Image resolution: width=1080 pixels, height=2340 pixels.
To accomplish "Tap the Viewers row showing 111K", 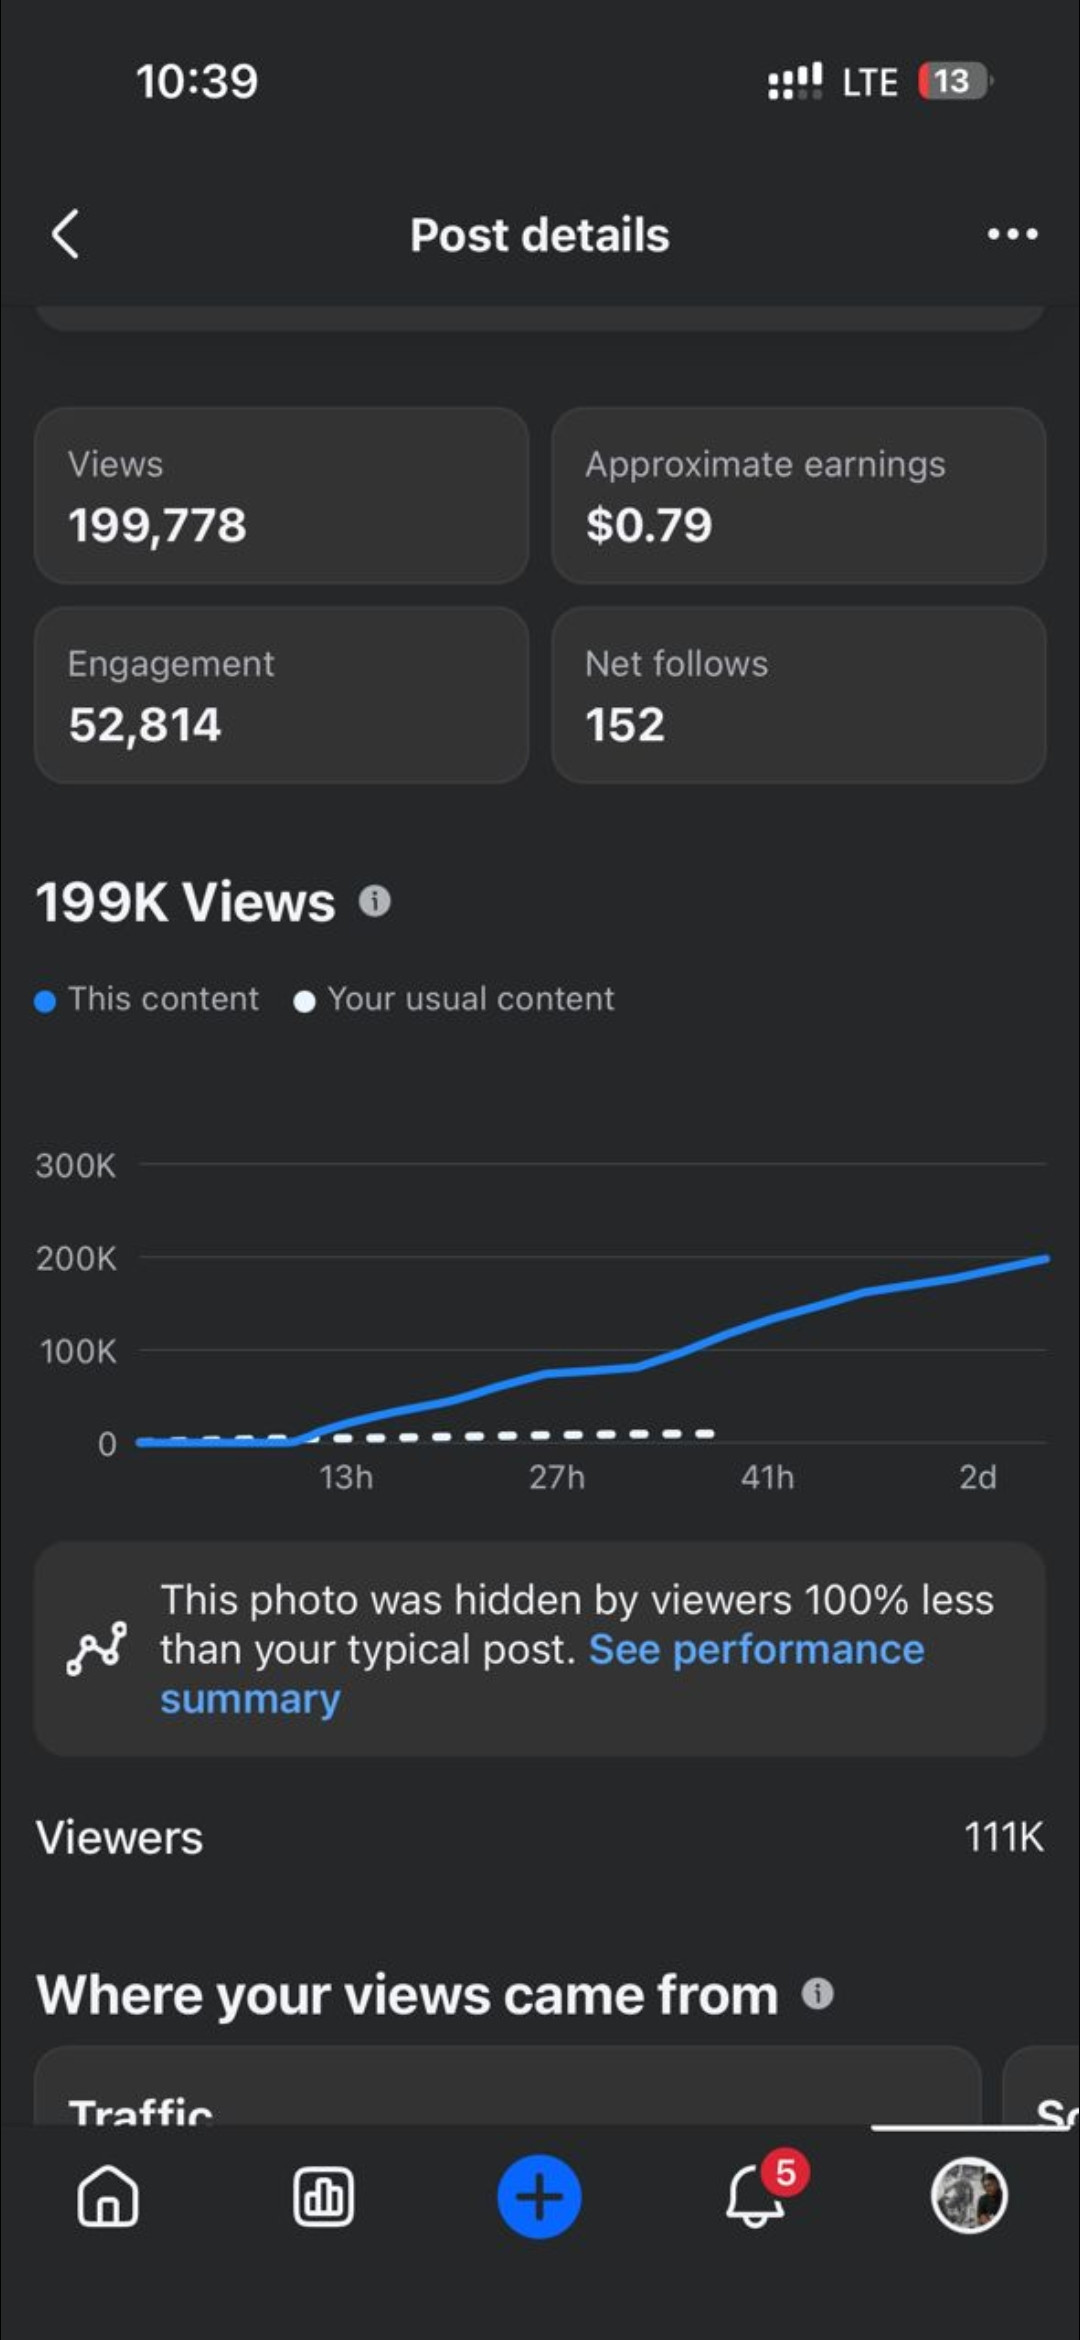I will (x=540, y=1837).
